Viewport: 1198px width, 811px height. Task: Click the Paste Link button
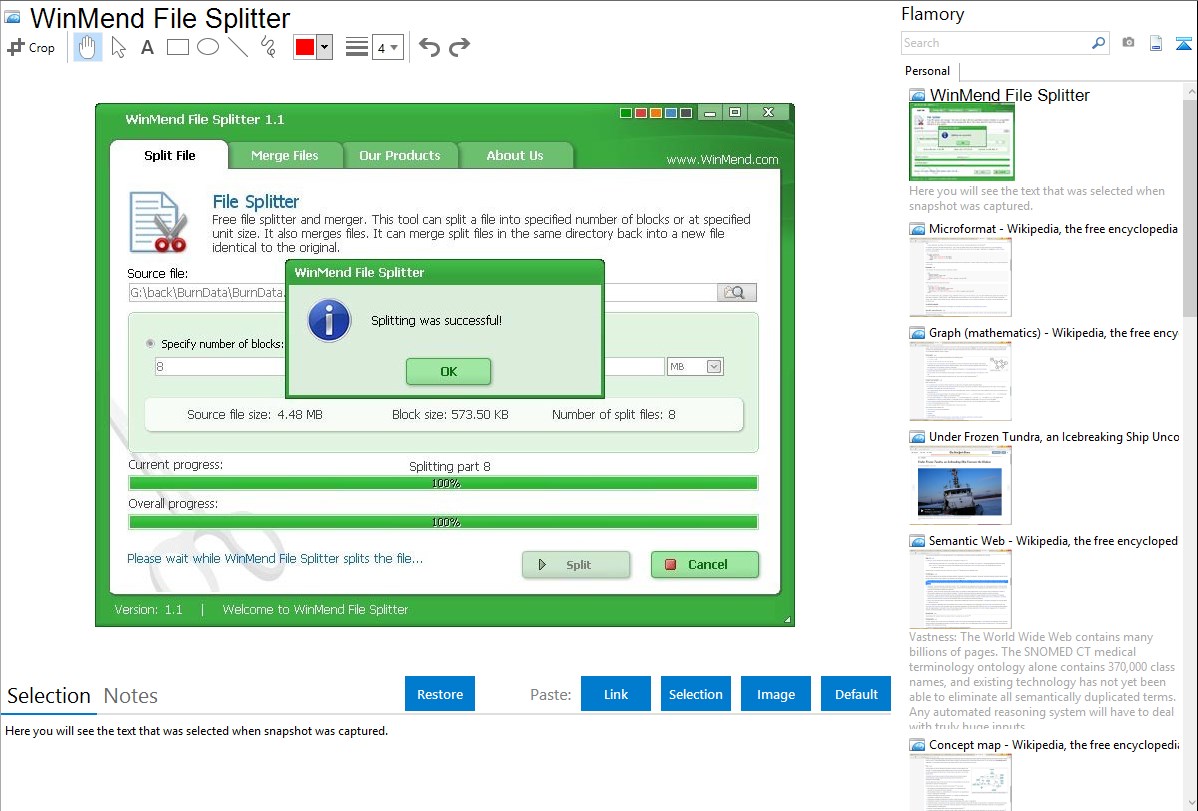[x=616, y=694]
